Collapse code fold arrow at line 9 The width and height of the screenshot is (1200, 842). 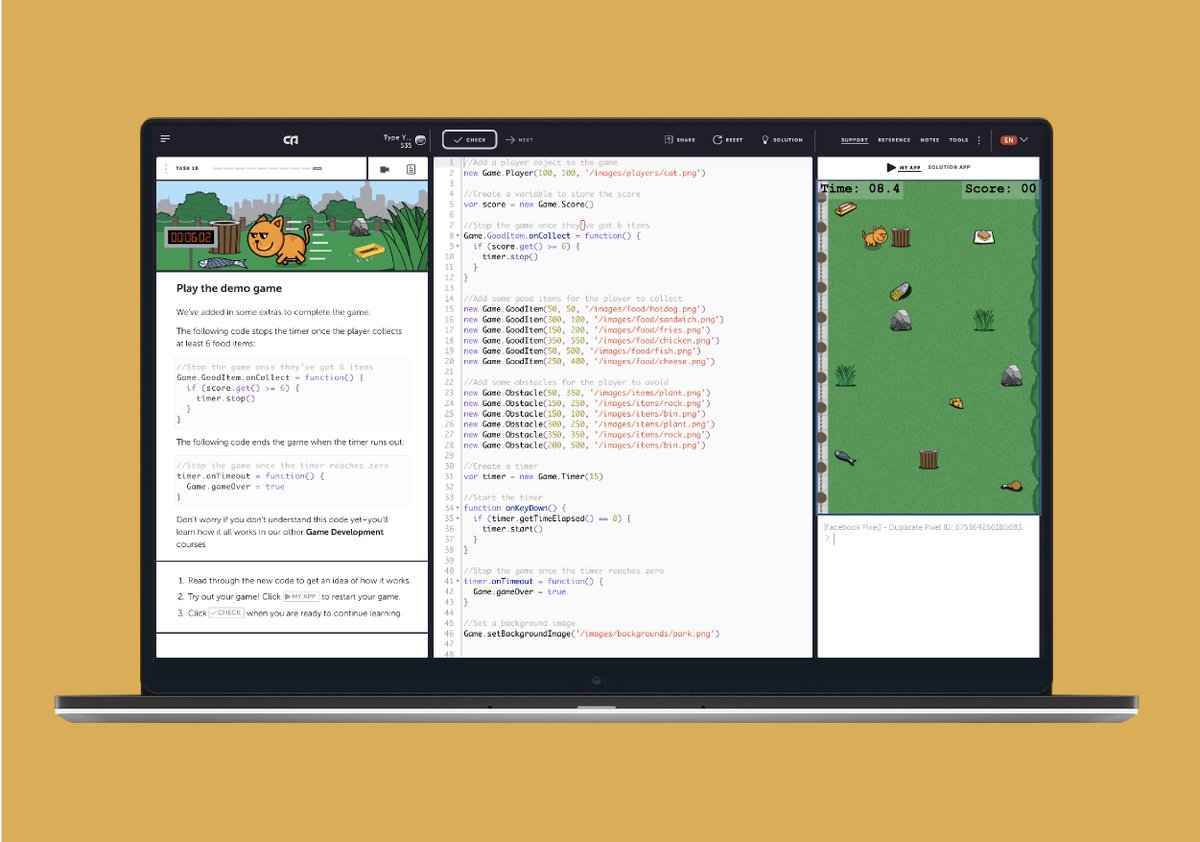coord(458,246)
